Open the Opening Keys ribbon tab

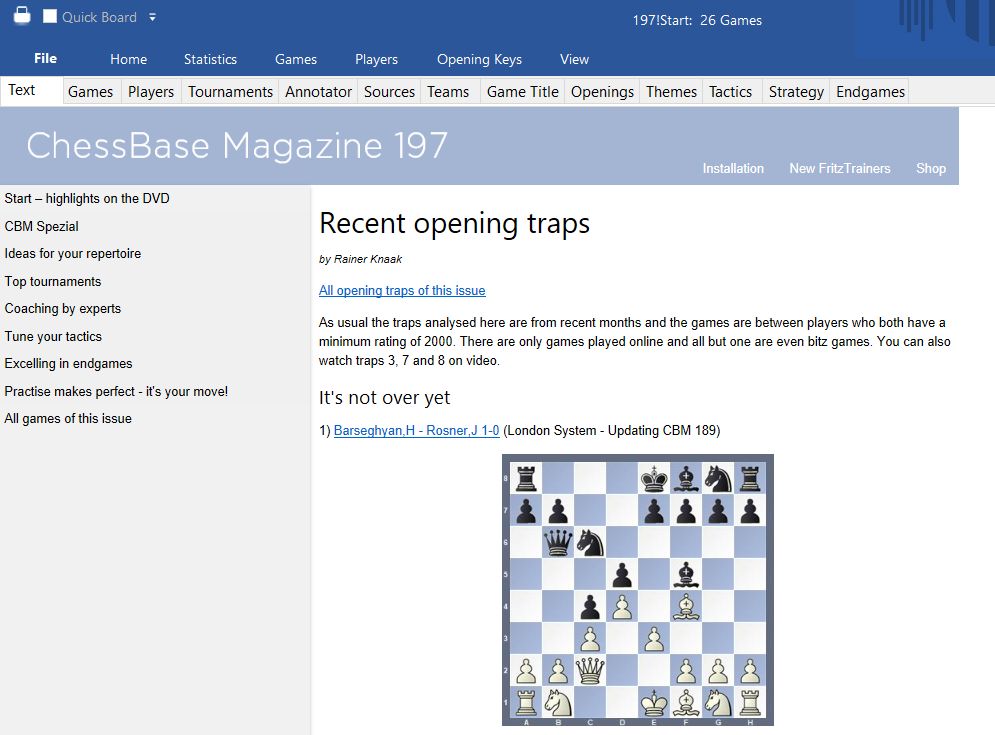[479, 59]
